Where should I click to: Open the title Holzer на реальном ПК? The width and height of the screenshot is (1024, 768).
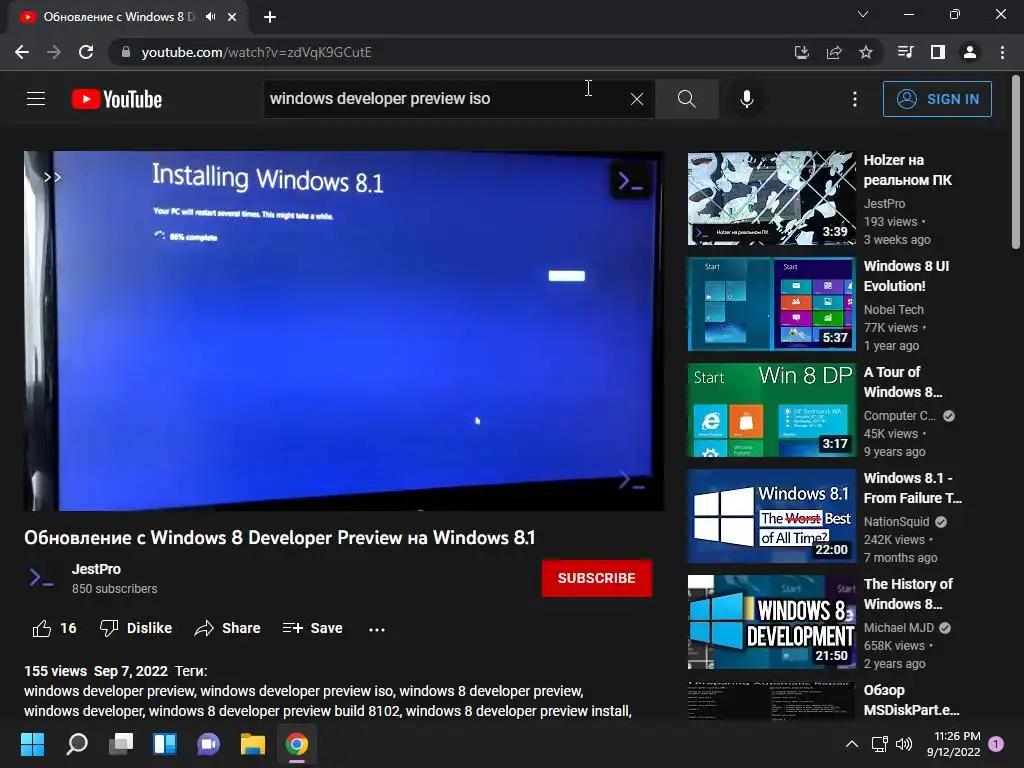(907, 170)
